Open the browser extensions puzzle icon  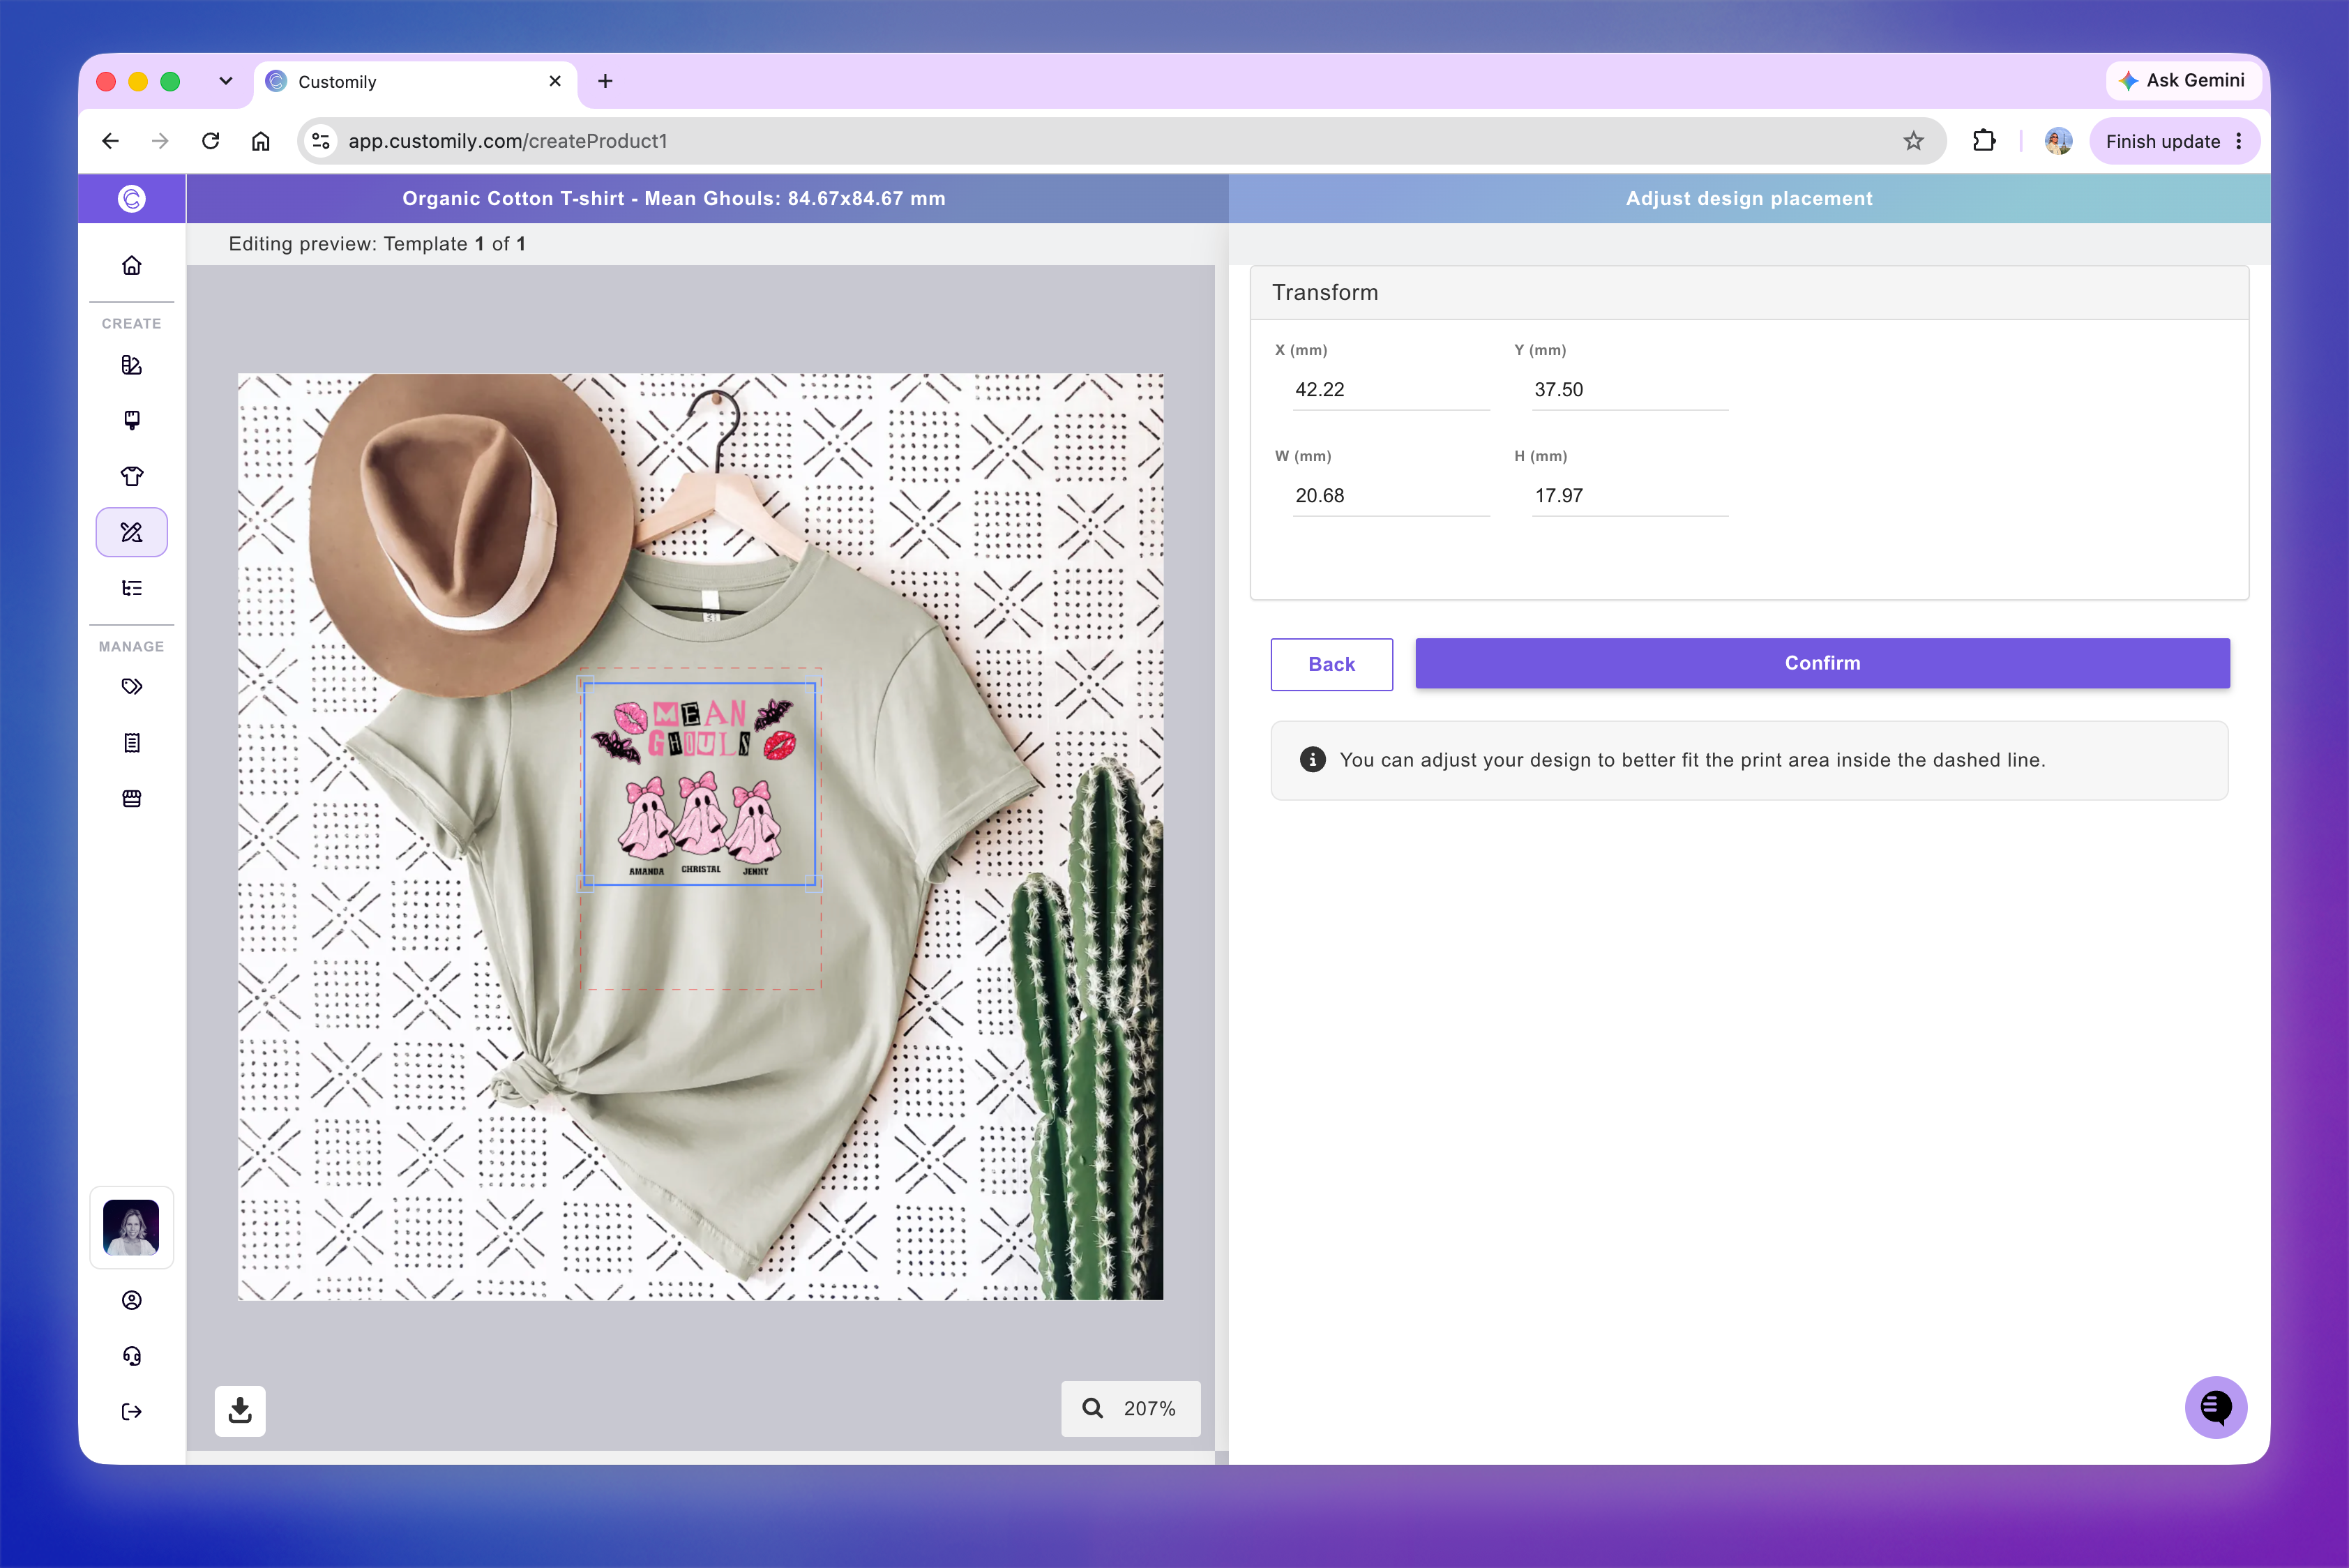[x=1984, y=141]
